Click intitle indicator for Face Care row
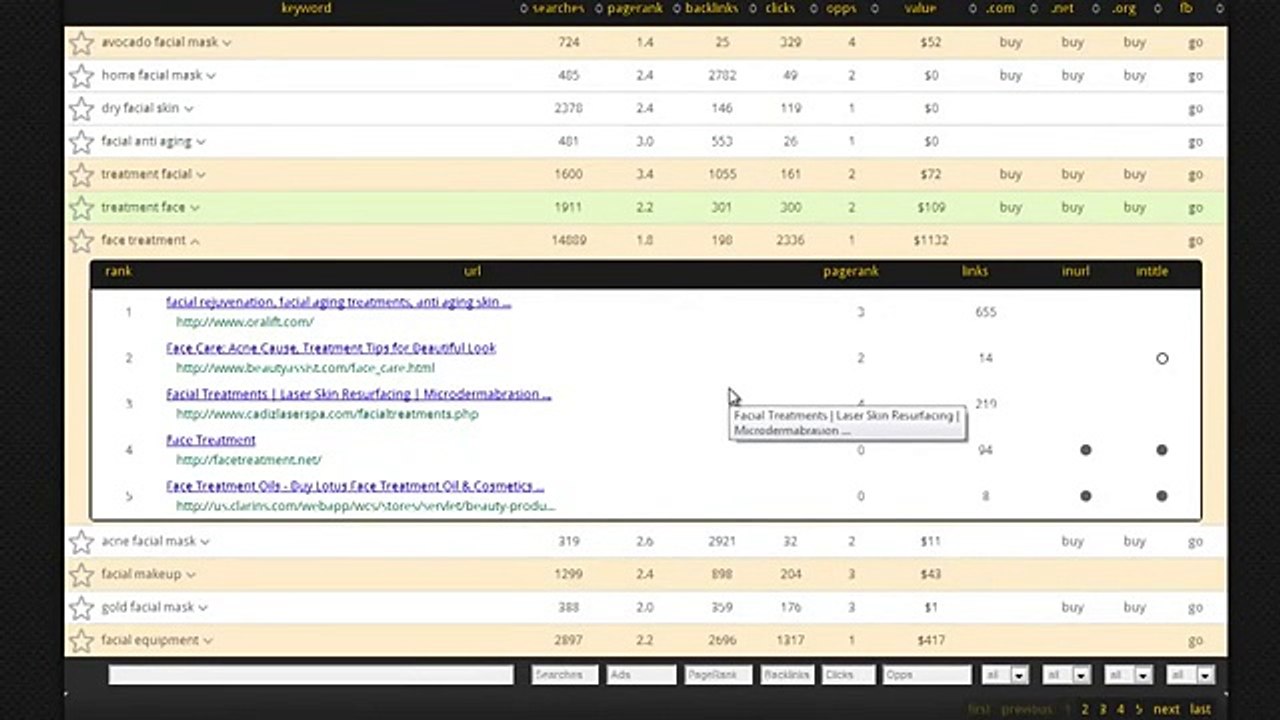Viewport: 1280px width, 720px height. (x=1162, y=358)
